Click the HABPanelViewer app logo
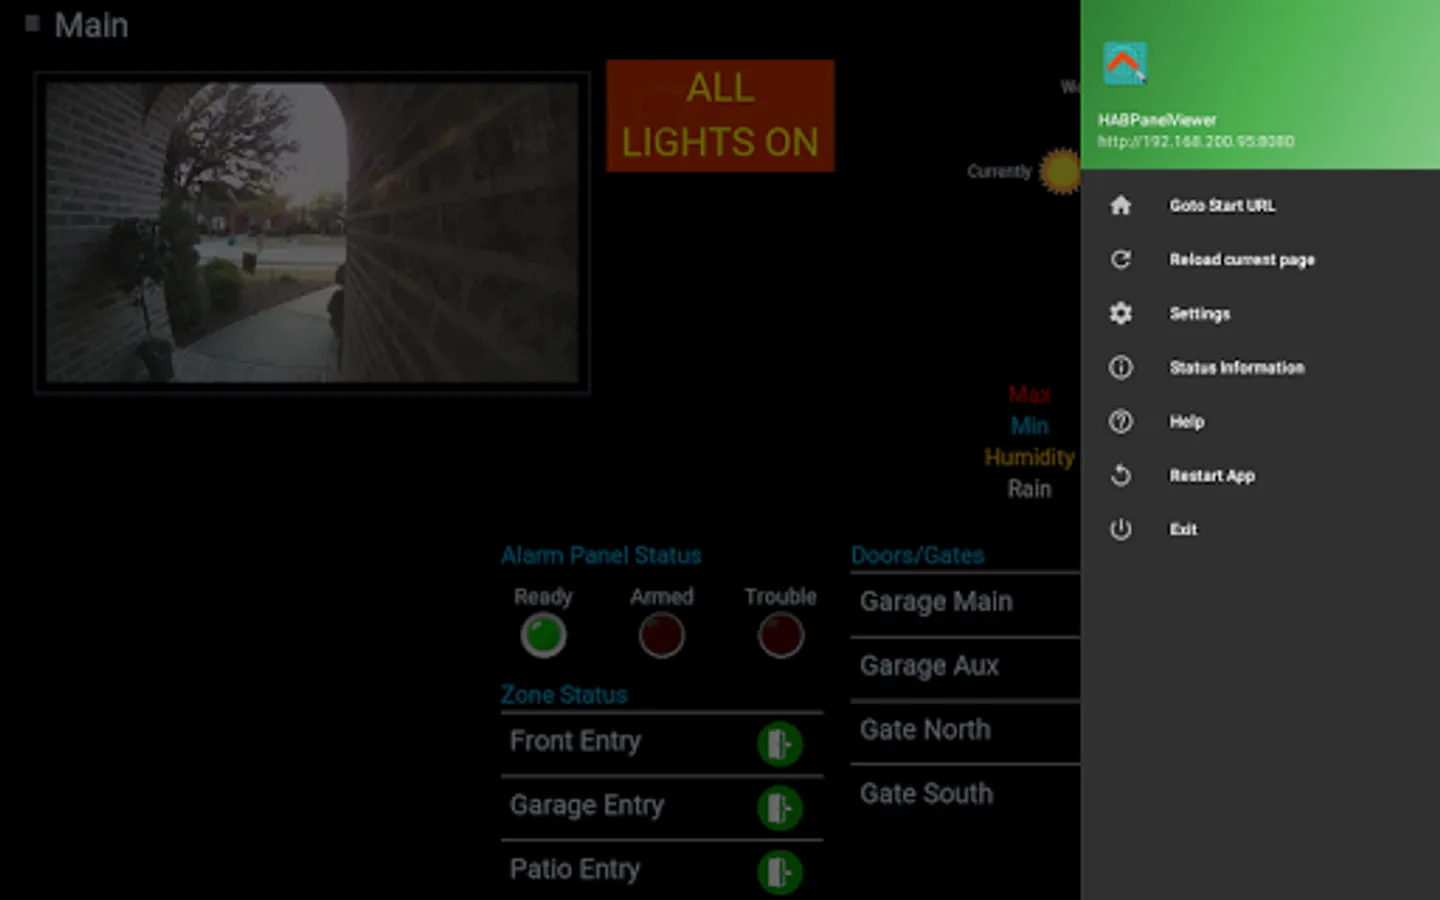 click(1124, 64)
